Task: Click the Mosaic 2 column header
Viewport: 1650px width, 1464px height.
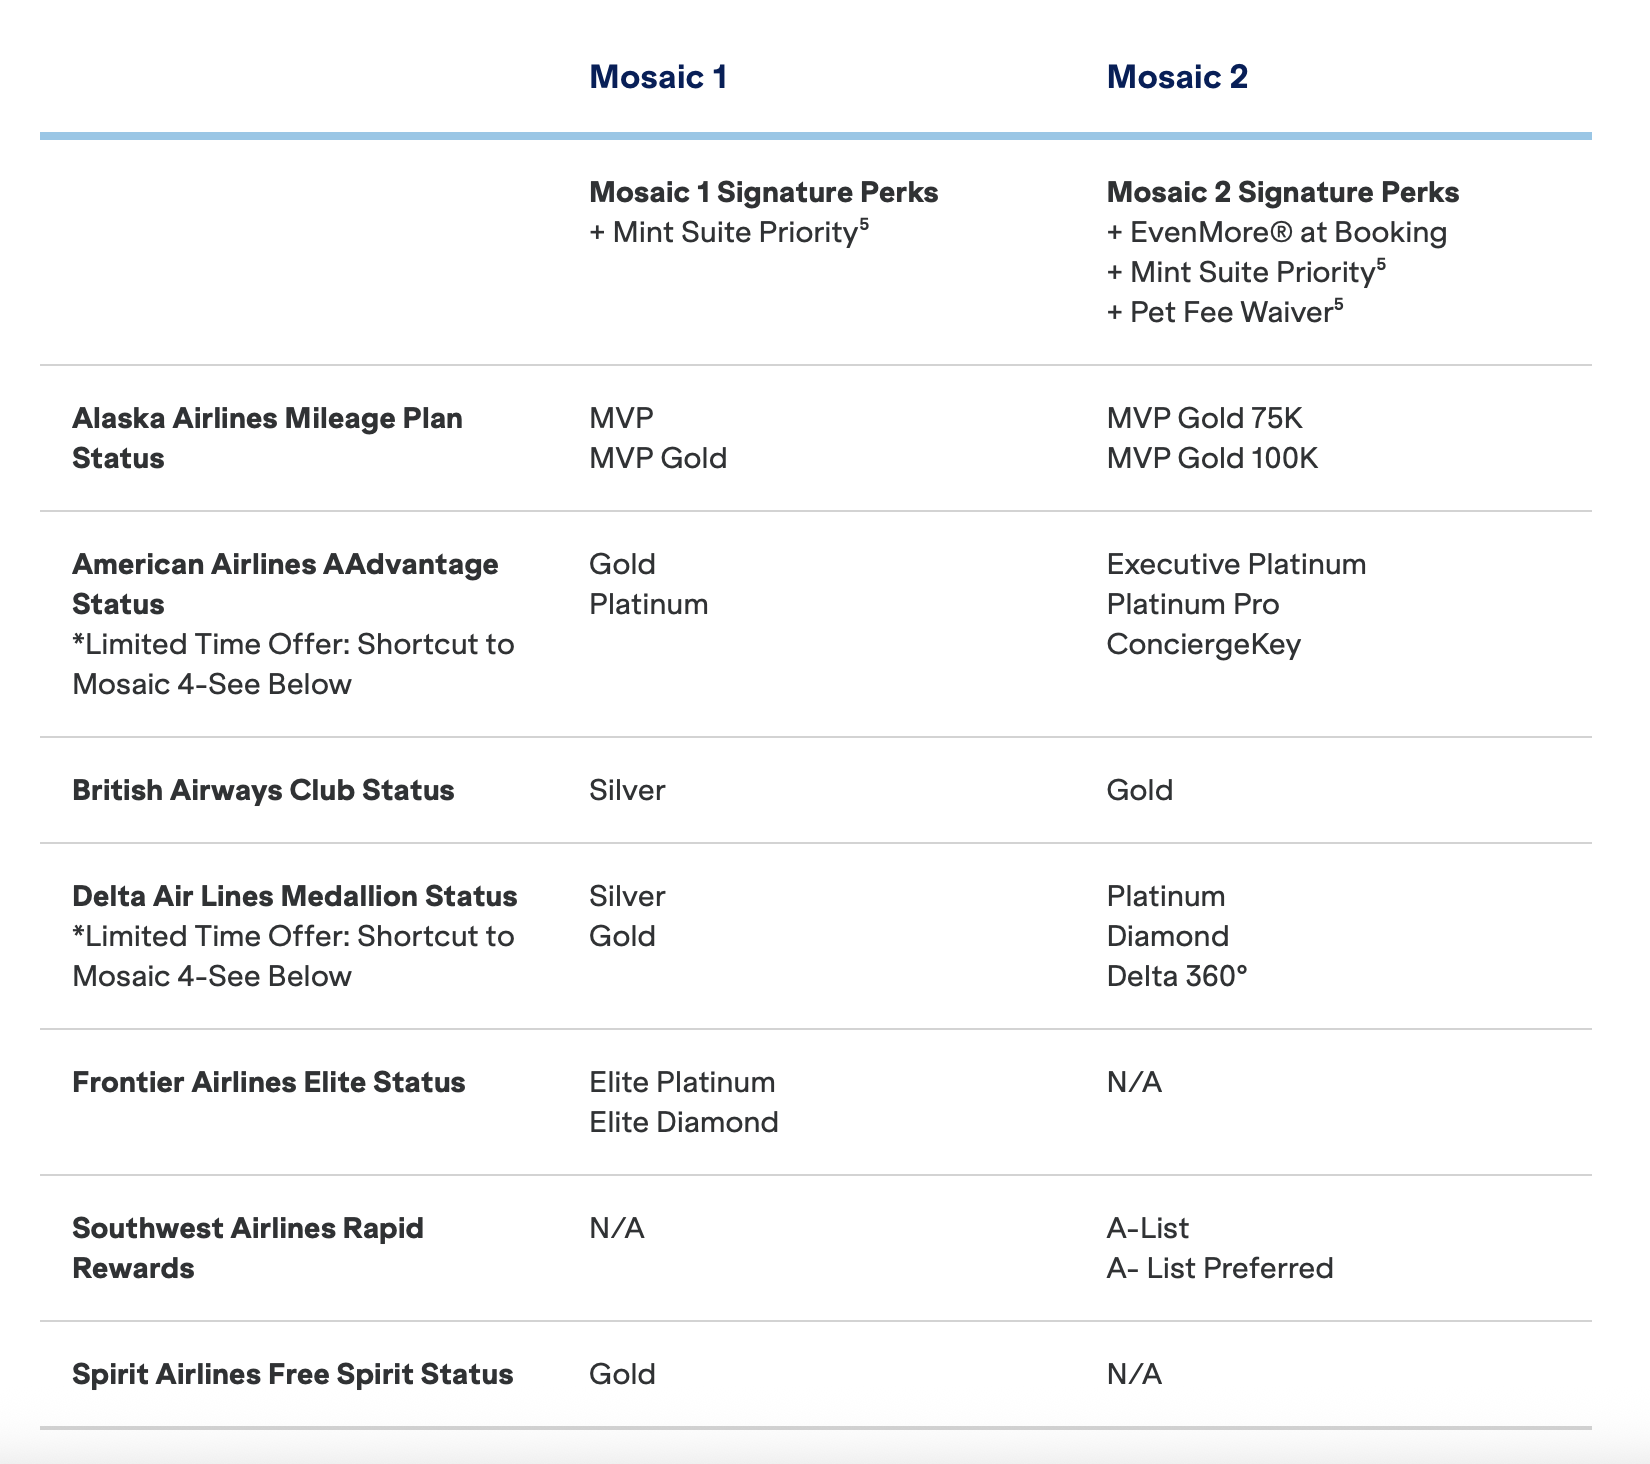Action: [1177, 77]
